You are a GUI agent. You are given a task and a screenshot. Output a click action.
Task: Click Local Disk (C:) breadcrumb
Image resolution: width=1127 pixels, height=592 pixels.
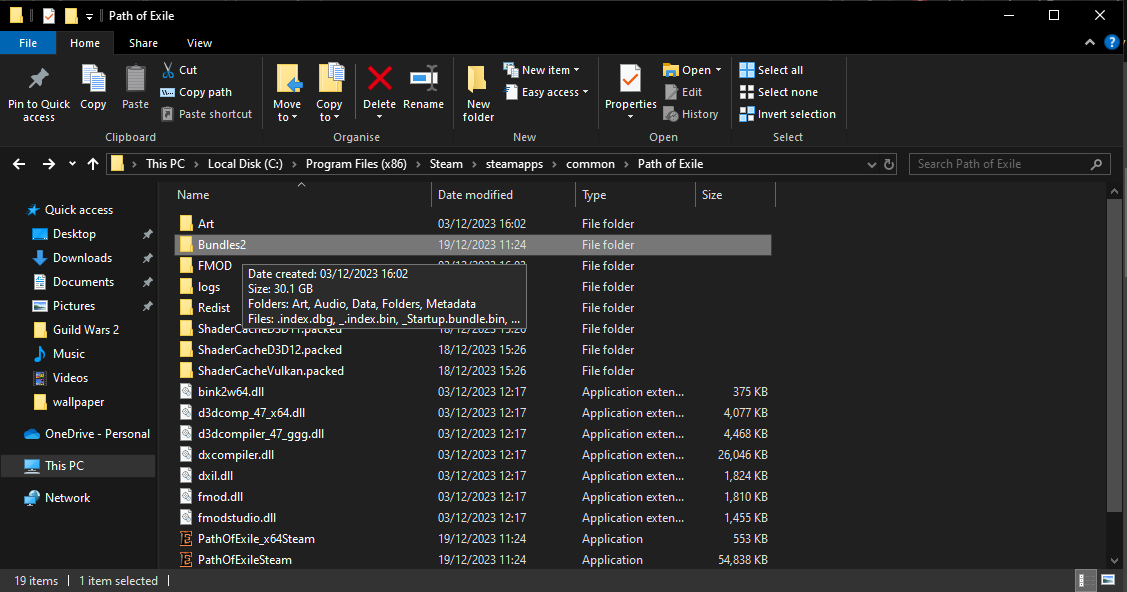245,164
